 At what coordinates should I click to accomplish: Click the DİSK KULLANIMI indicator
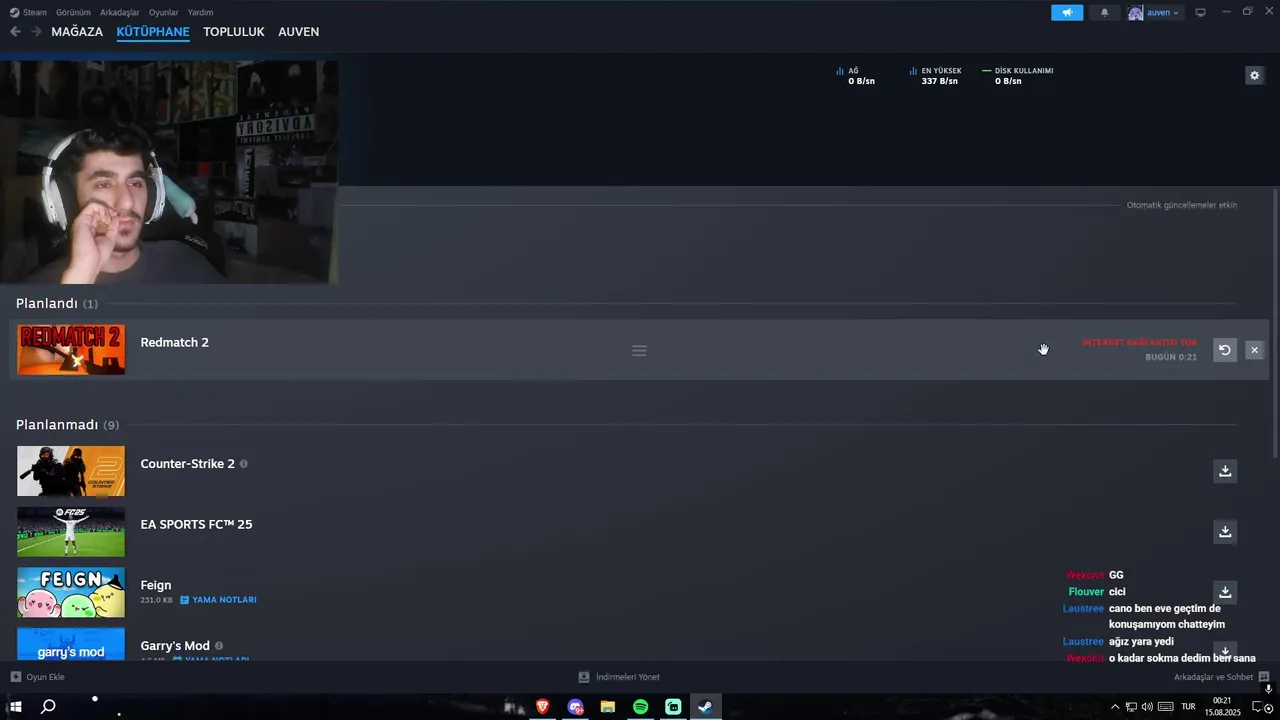[x=1018, y=76]
